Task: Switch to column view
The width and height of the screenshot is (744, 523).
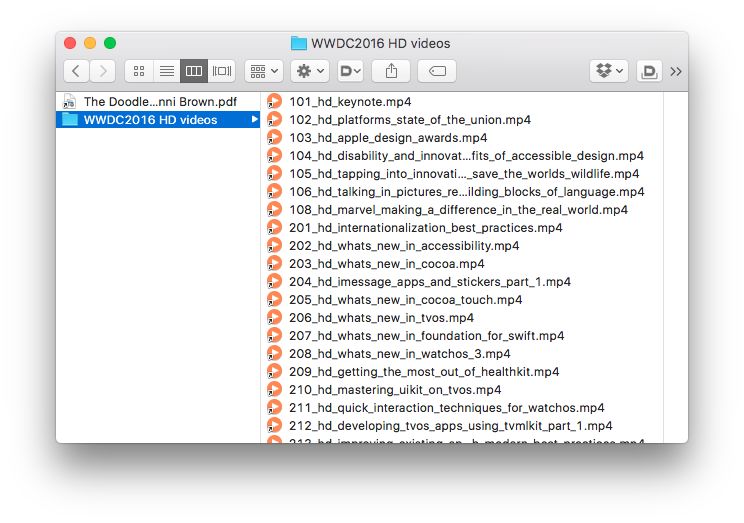Action: (x=194, y=71)
